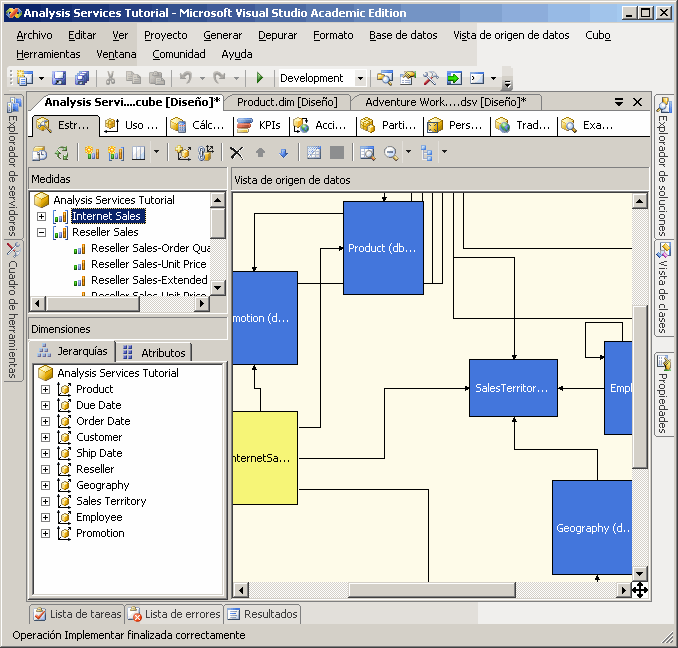The height and width of the screenshot is (648, 678).
Task: Open the Development configuration dropdown
Action: coord(360,78)
